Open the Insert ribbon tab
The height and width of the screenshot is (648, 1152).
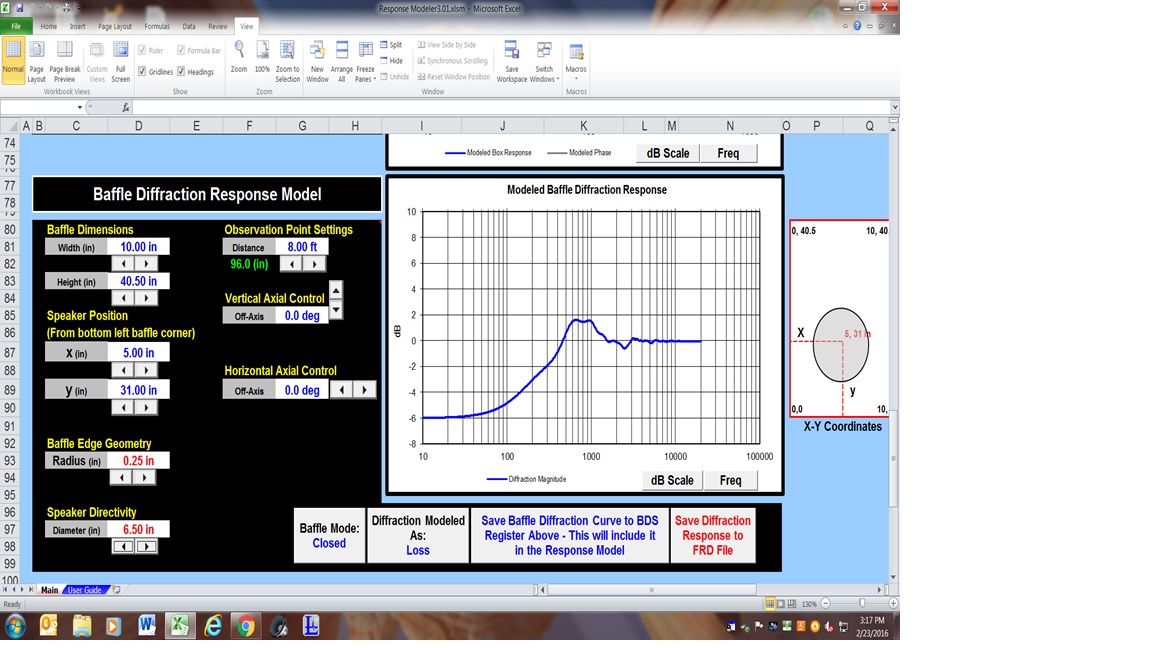77,26
